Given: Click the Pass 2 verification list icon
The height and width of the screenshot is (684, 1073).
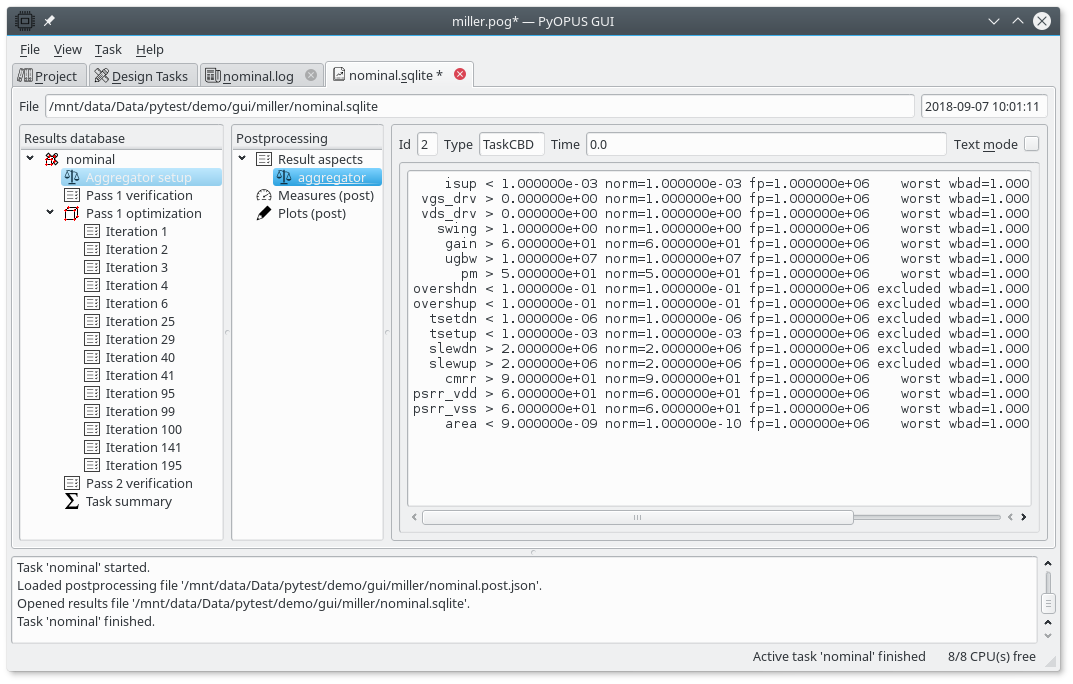Looking at the screenshot, I should click(71, 483).
